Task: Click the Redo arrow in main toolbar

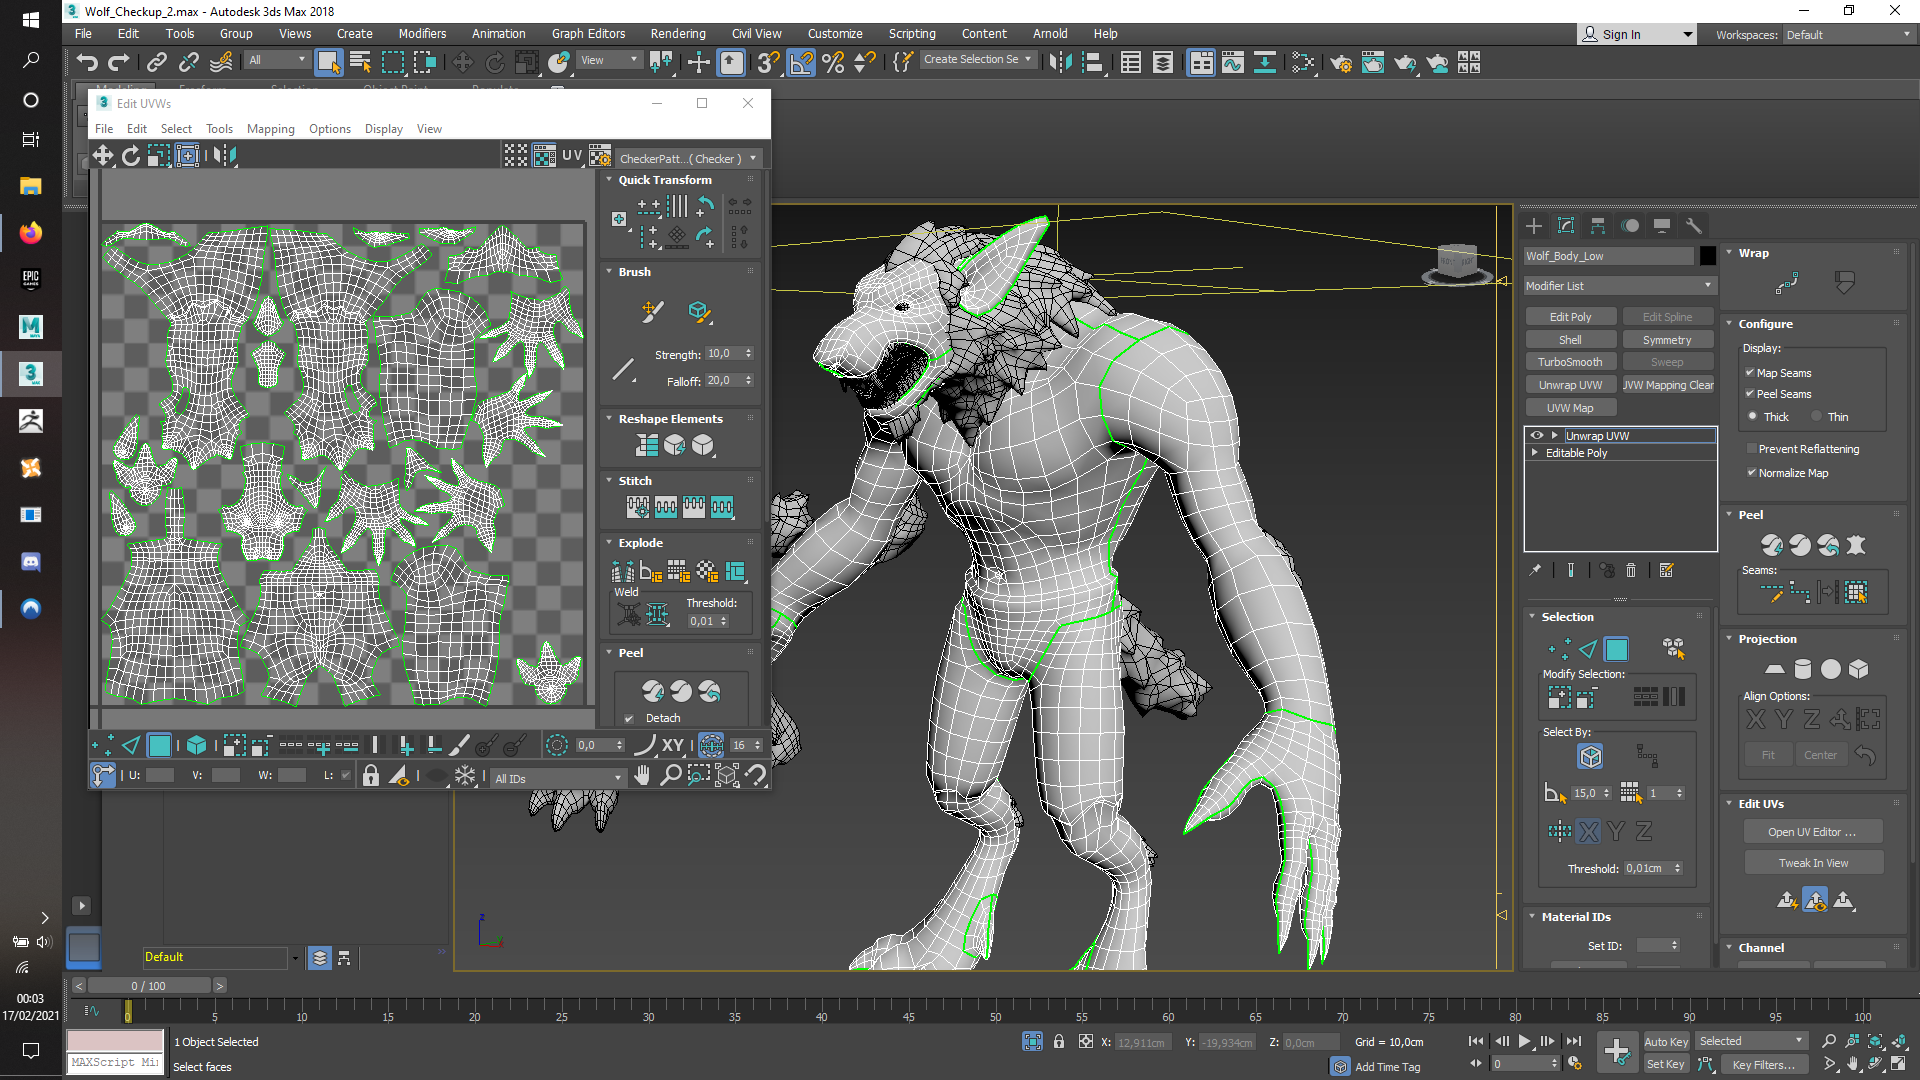Action: 119,62
